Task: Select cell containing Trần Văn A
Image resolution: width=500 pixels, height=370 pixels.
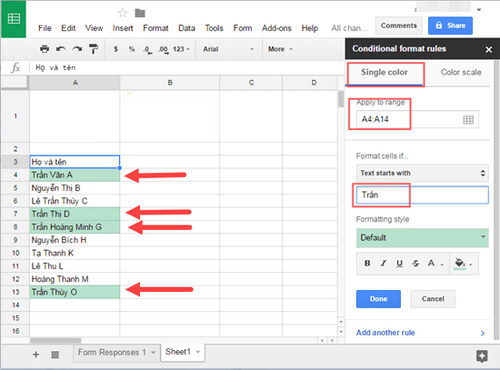Action: coord(75,175)
